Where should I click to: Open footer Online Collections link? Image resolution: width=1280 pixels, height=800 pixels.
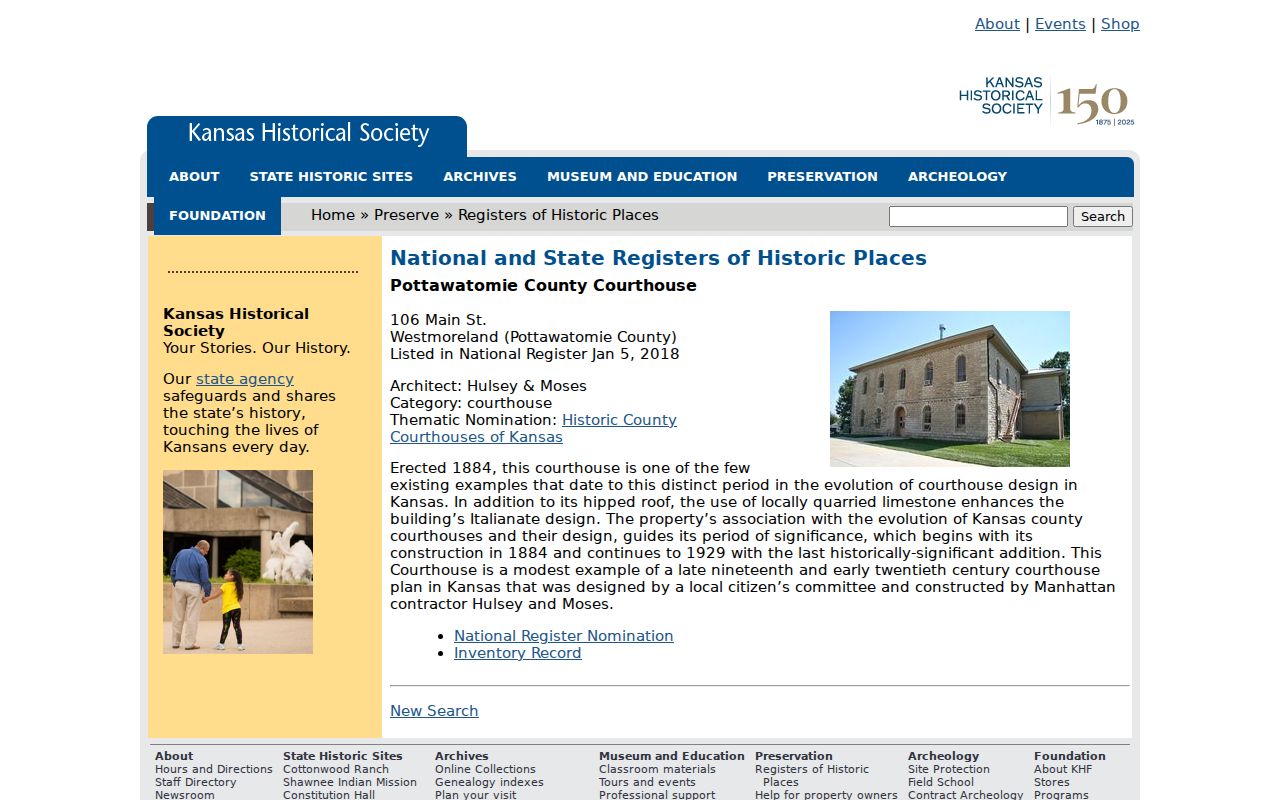[485, 769]
